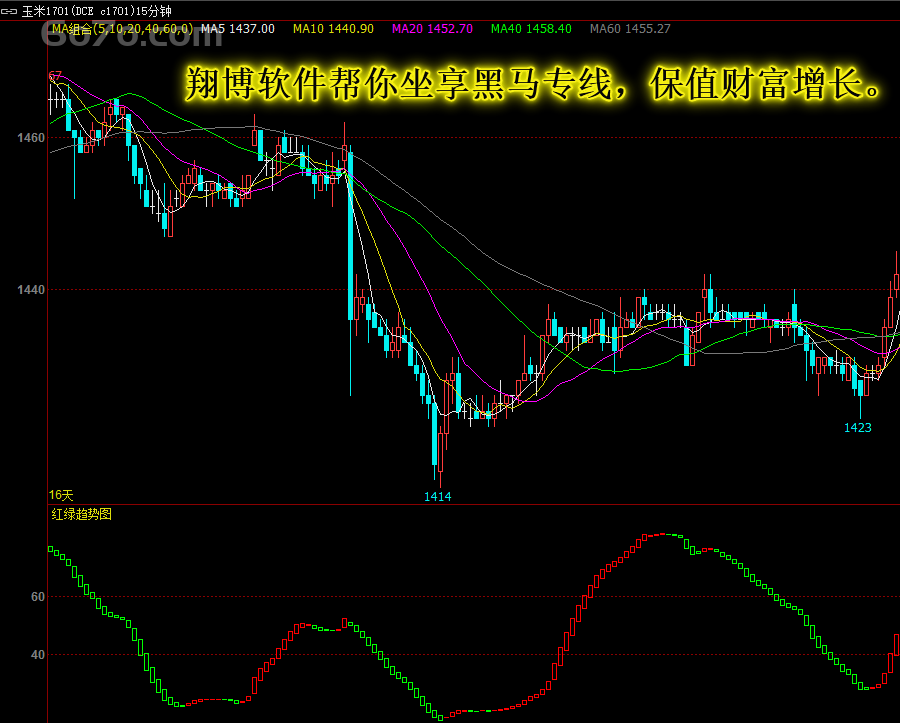Click the 40 level label in the trend panel
The height and width of the screenshot is (723, 900).
coord(37,655)
